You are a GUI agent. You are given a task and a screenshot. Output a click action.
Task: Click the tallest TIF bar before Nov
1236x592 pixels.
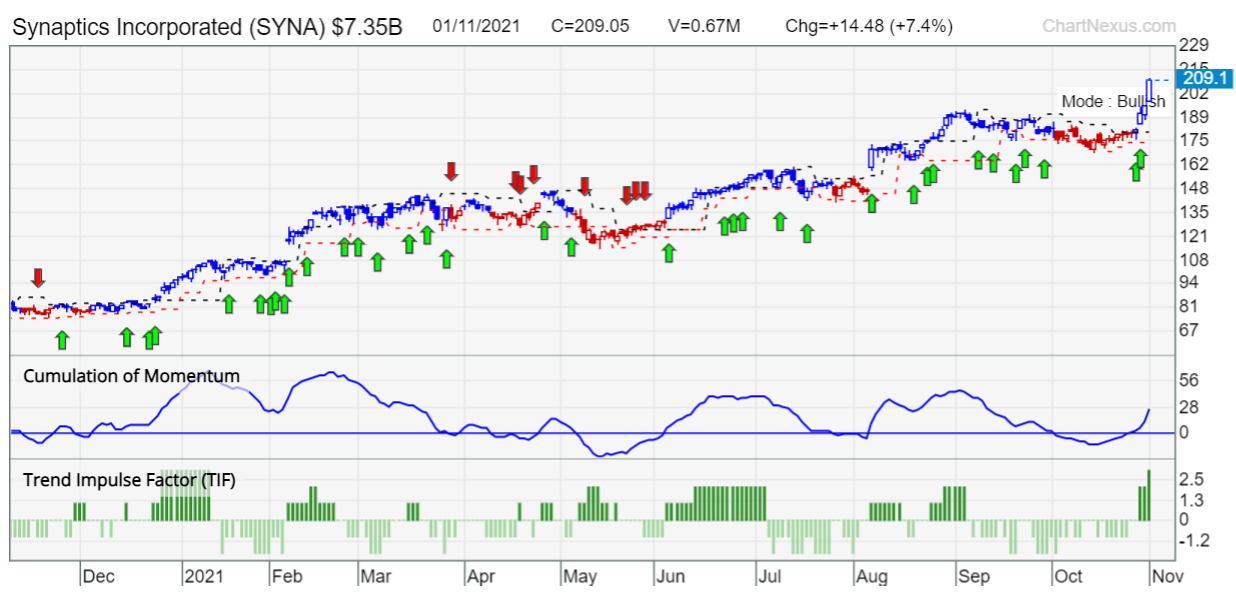(x=1149, y=494)
